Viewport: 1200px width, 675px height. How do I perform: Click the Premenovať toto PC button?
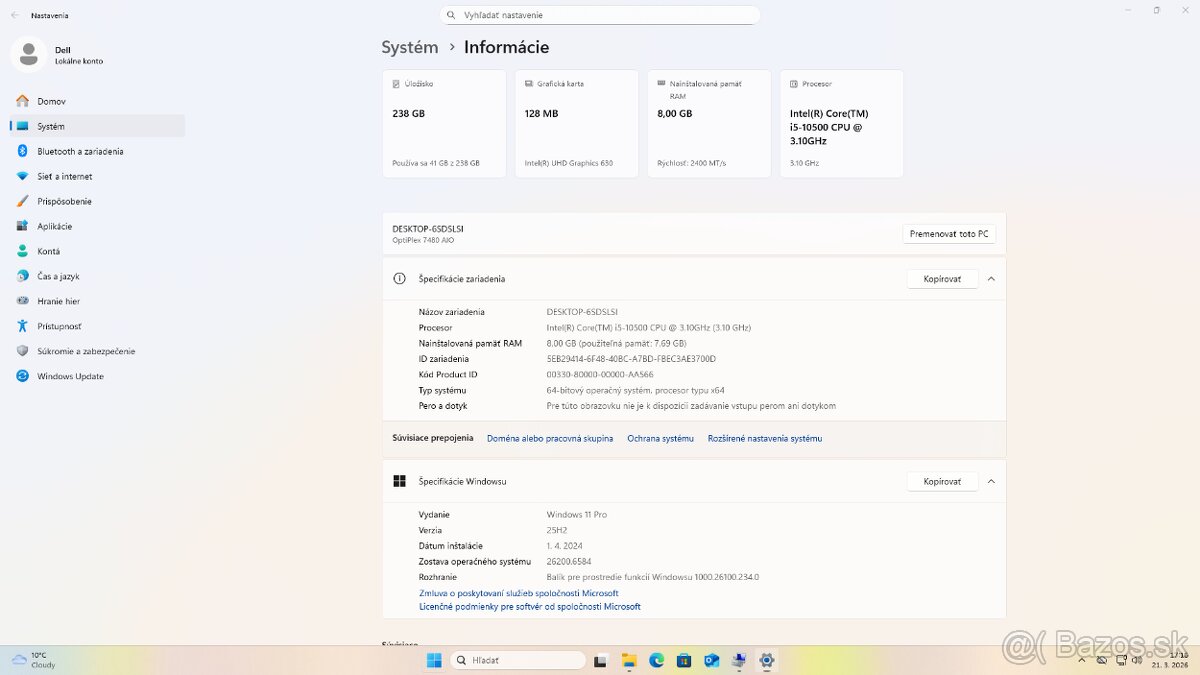click(x=948, y=234)
